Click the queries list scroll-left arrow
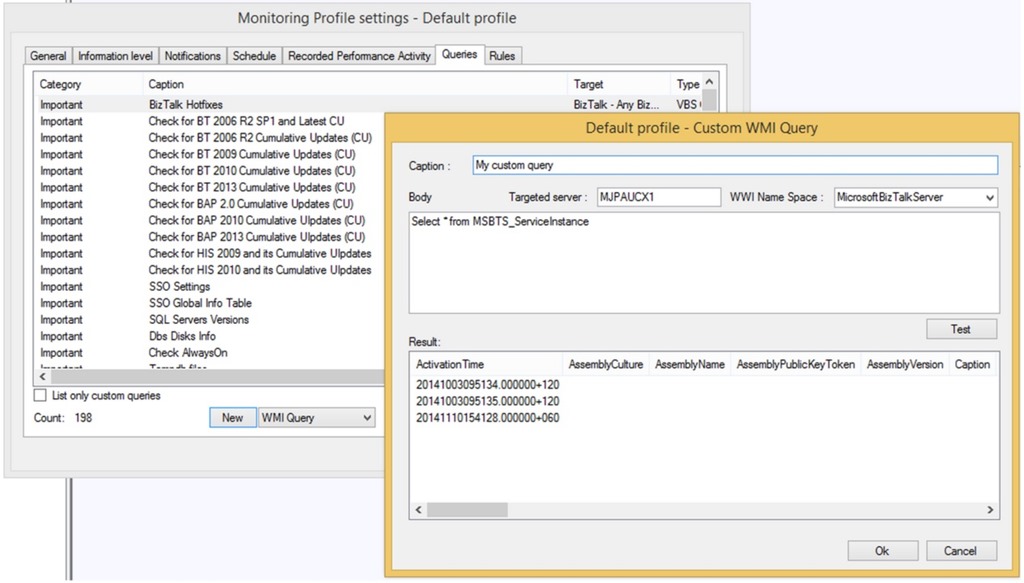This screenshot has width=1024, height=583. pos(43,377)
